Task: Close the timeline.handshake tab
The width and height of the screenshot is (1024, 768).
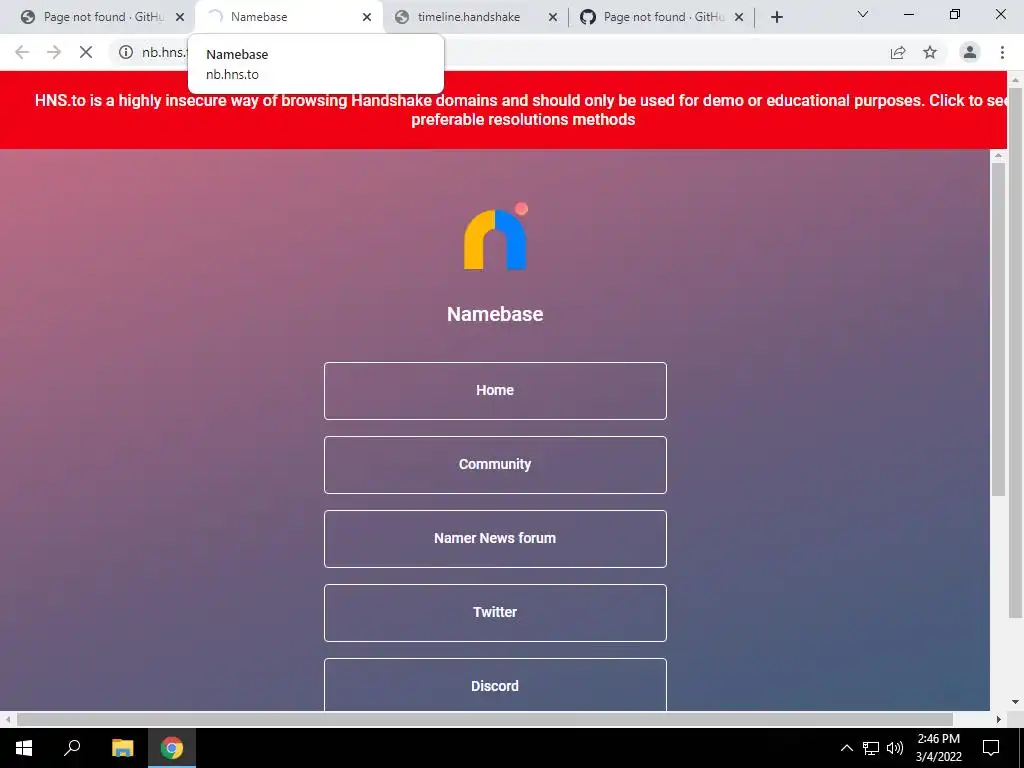Action: [x=553, y=17]
